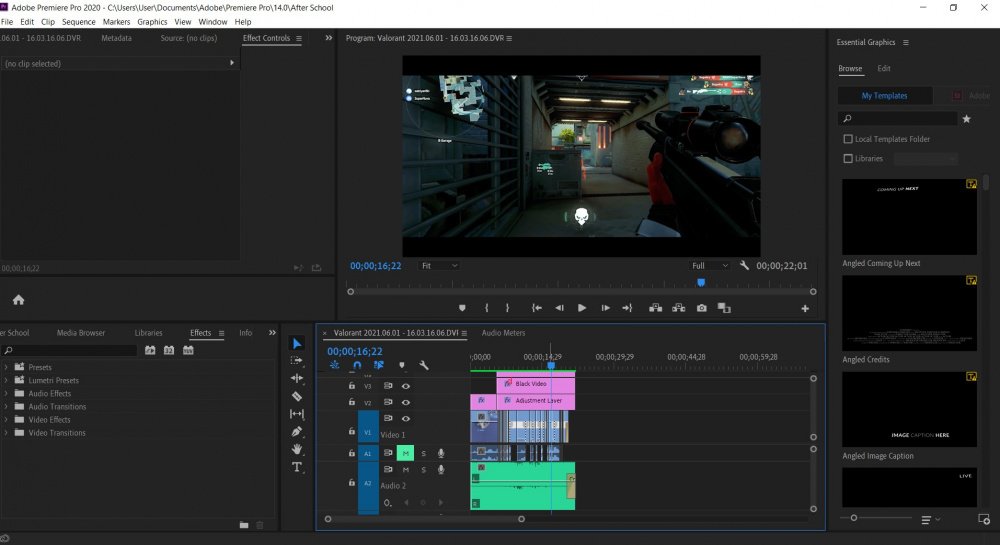Toggle Snap in timeline

click(x=357, y=365)
